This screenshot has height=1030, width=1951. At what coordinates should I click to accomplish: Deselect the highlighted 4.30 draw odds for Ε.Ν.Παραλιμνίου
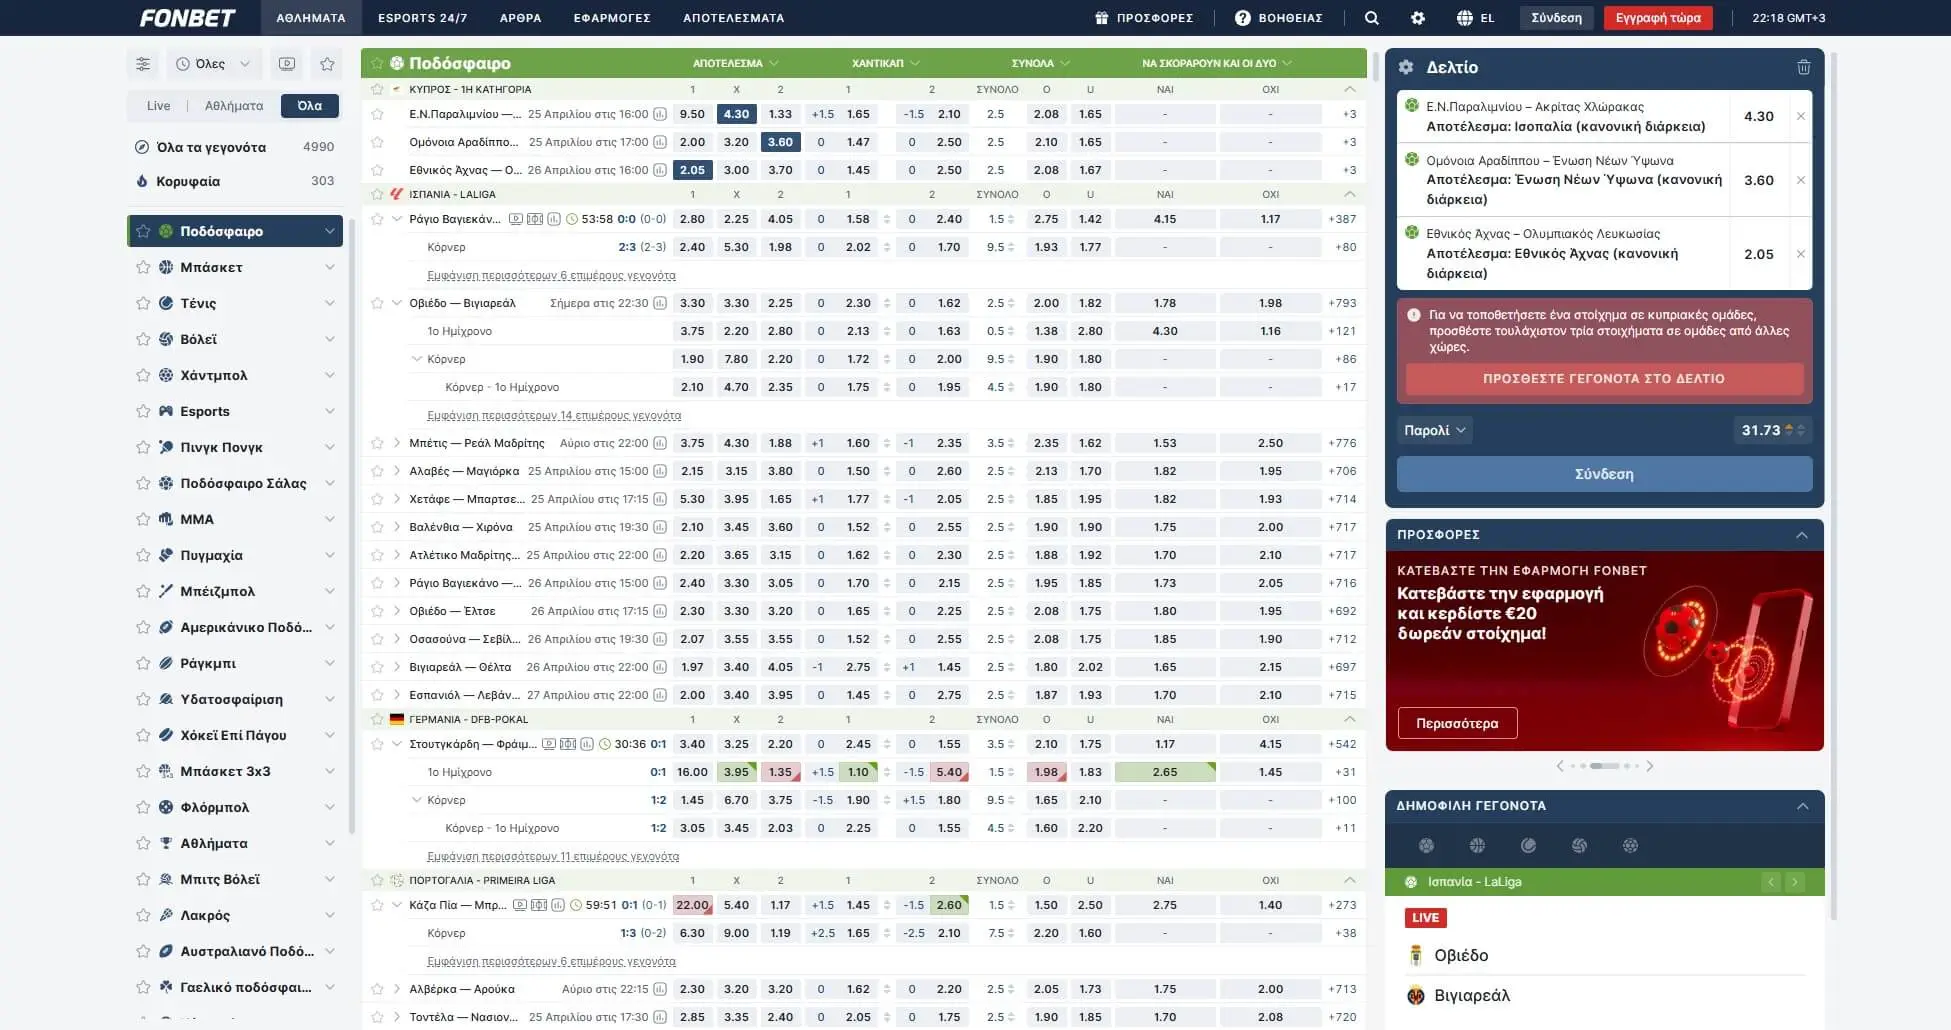point(736,114)
